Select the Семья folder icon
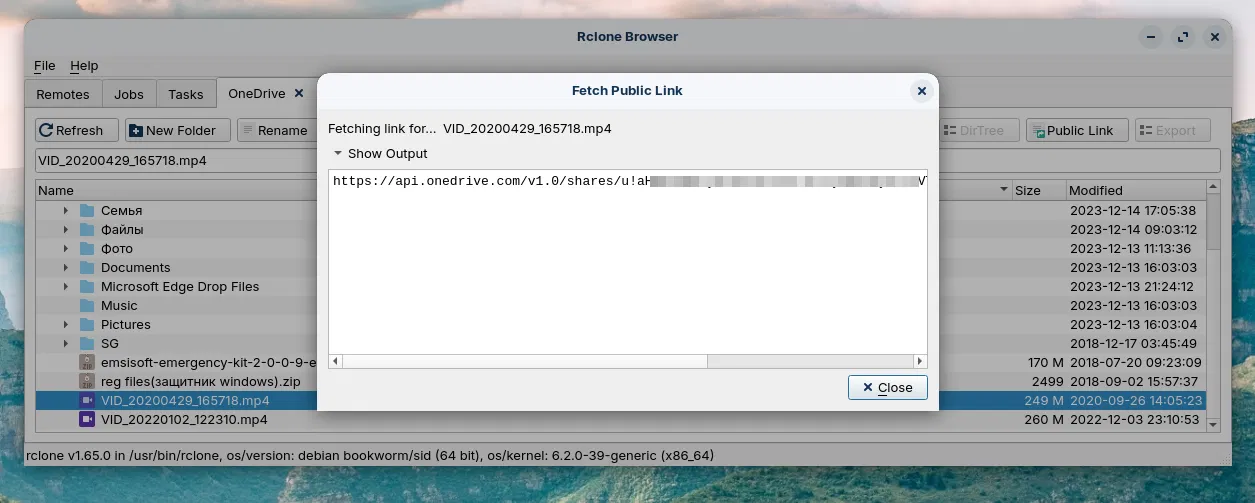The image size is (1255, 503). (x=87, y=211)
